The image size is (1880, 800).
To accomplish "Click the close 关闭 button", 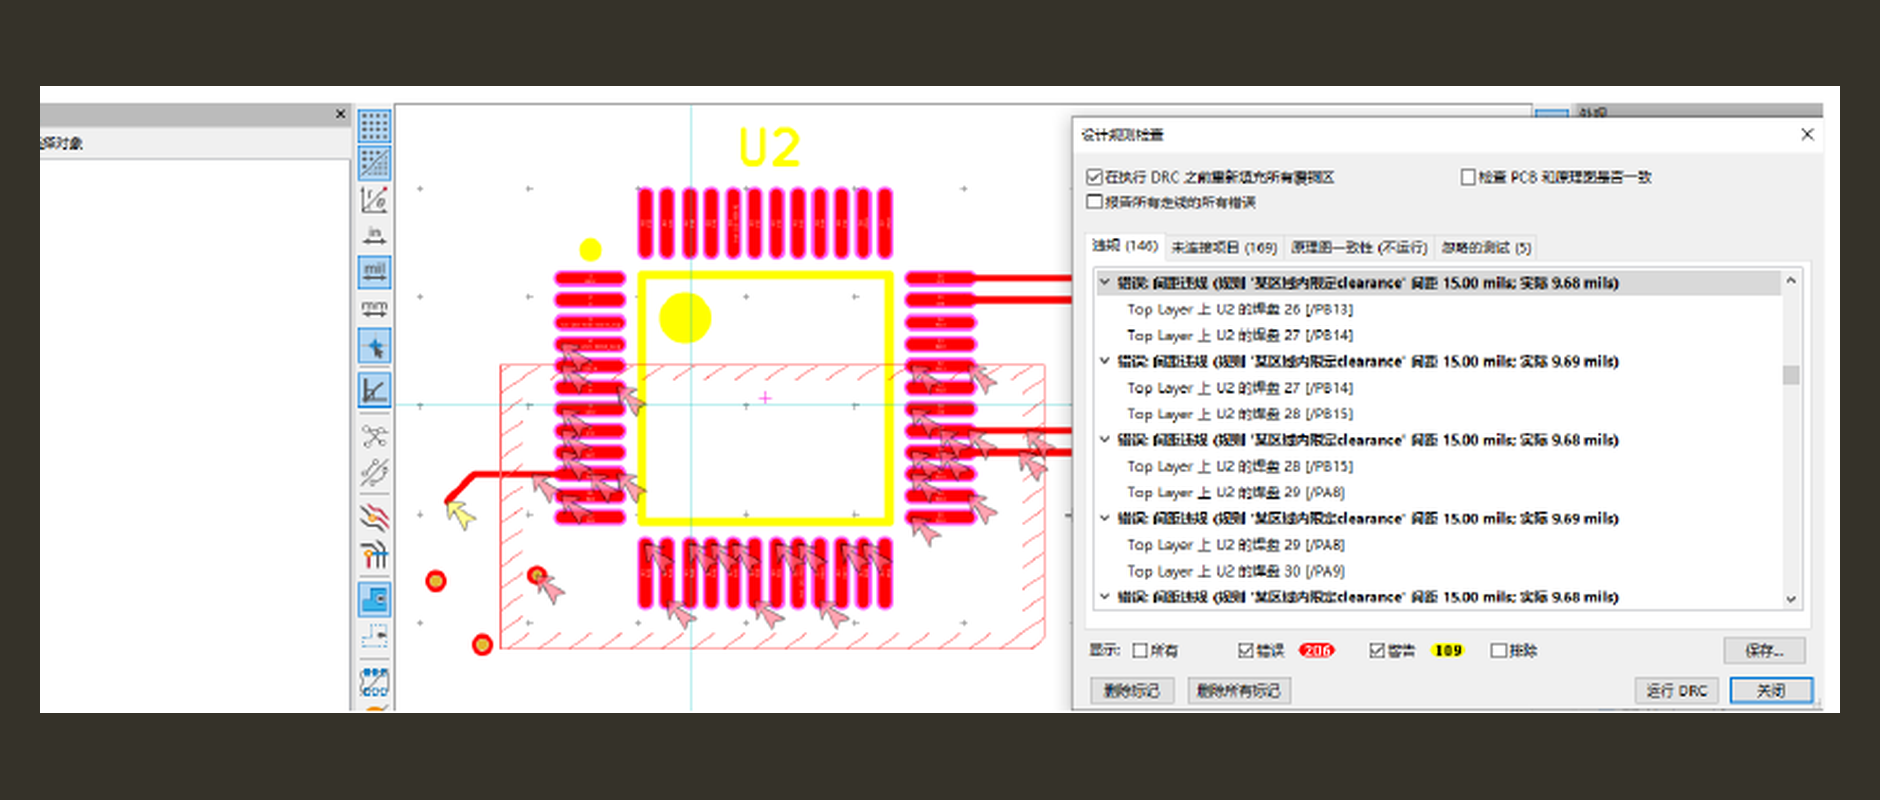I will 1771,690.
